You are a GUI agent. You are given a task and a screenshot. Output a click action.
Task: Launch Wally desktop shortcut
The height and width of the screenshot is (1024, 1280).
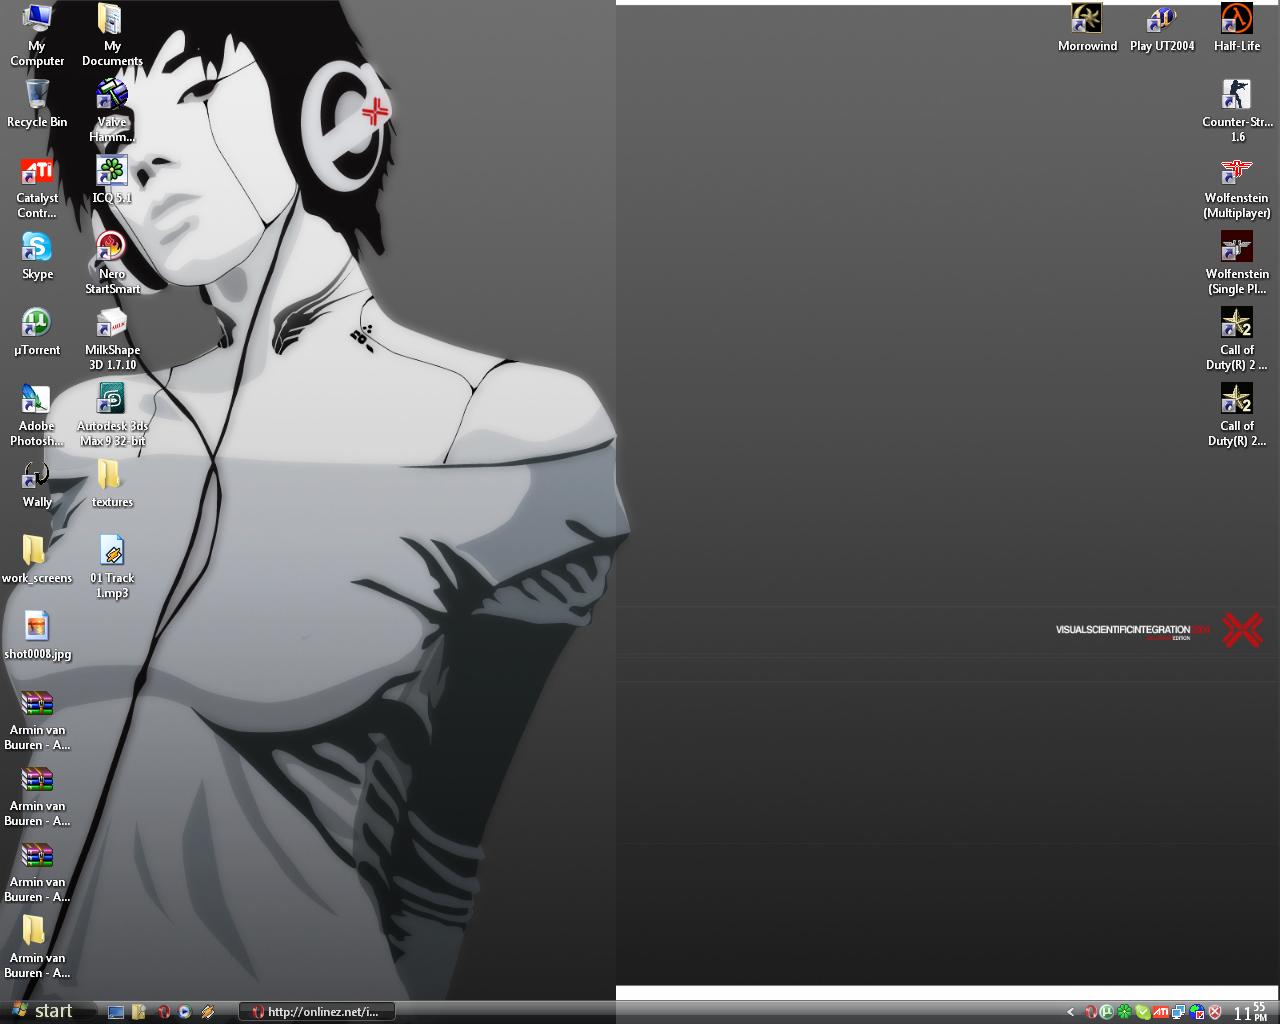[37, 484]
